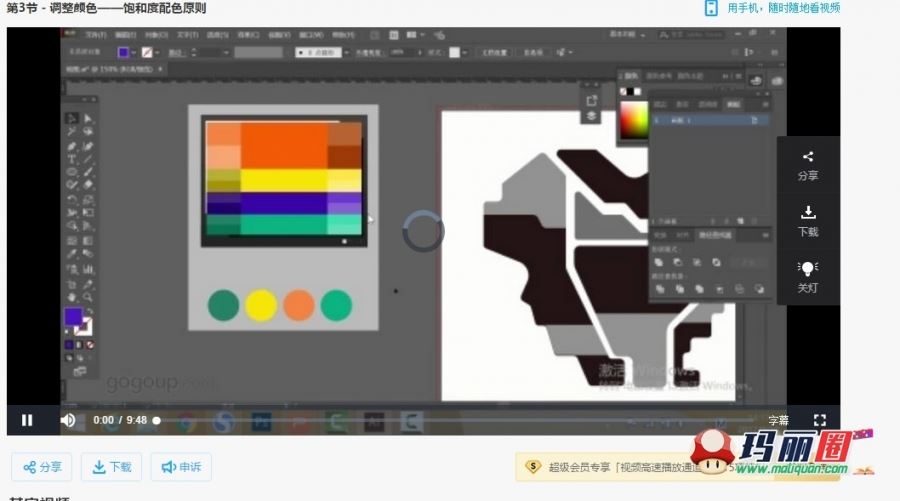Click the Divide pathfinder icon

(x=660, y=289)
